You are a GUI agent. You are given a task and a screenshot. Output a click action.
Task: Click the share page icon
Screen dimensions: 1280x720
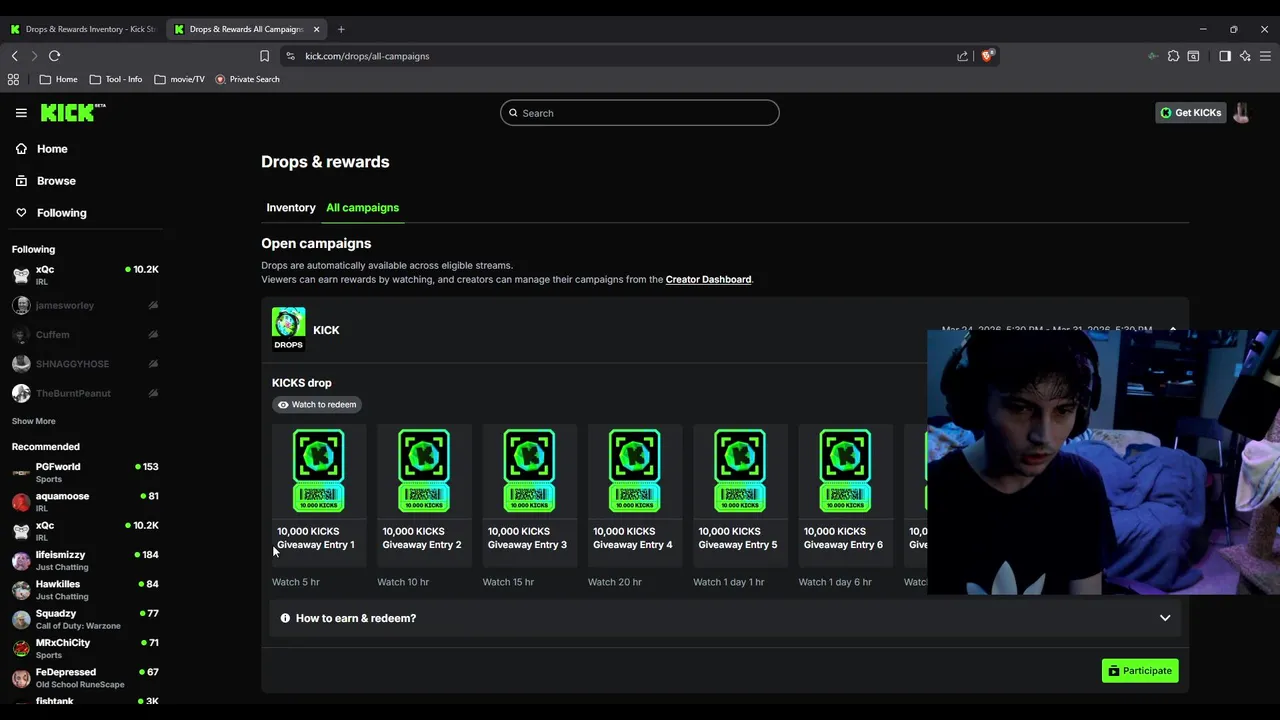coord(962,56)
